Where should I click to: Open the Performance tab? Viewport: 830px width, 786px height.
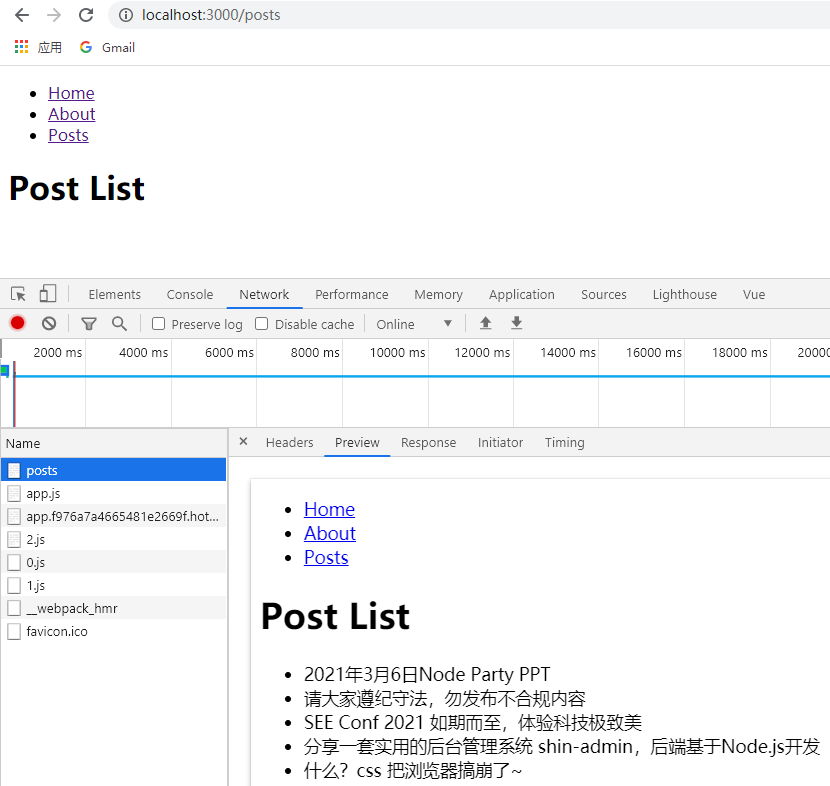[351, 294]
